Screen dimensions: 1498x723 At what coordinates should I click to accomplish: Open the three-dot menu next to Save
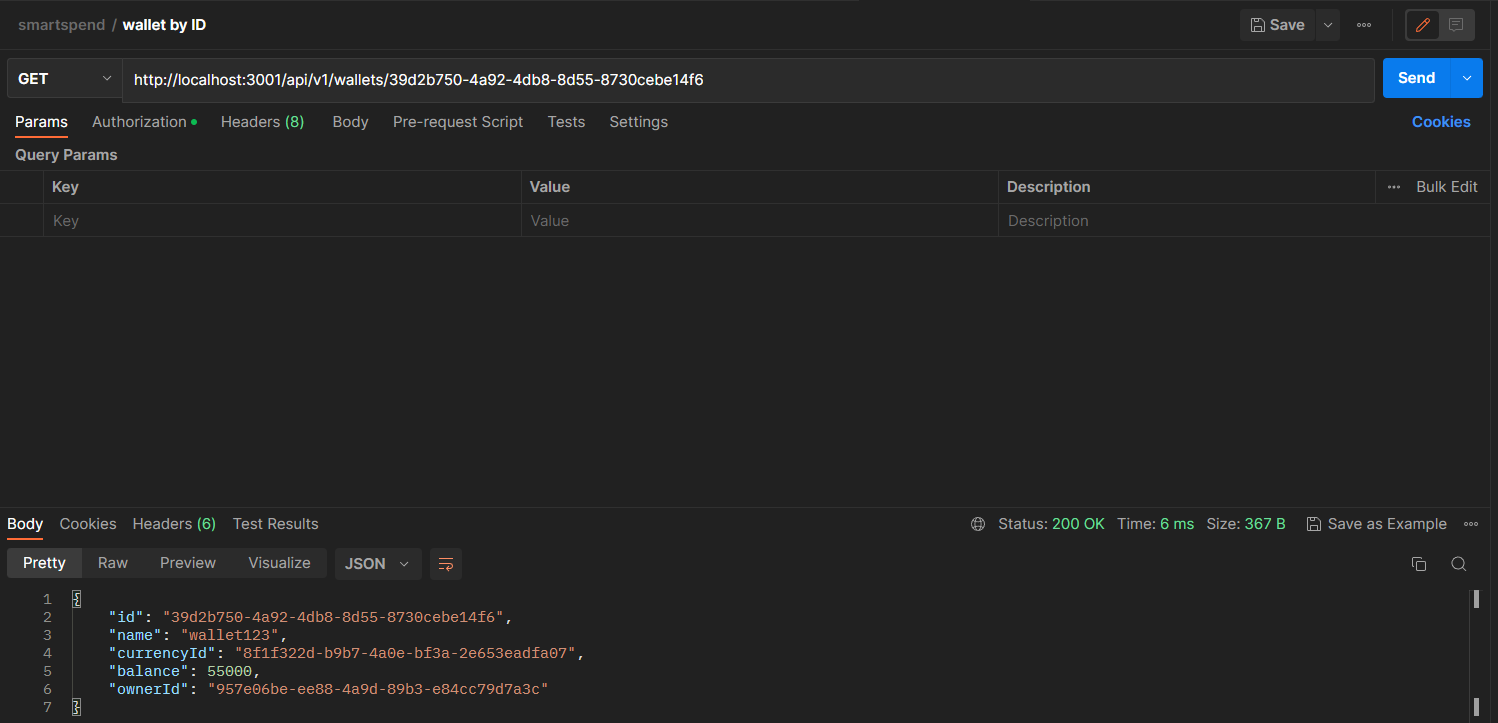pos(1363,24)
